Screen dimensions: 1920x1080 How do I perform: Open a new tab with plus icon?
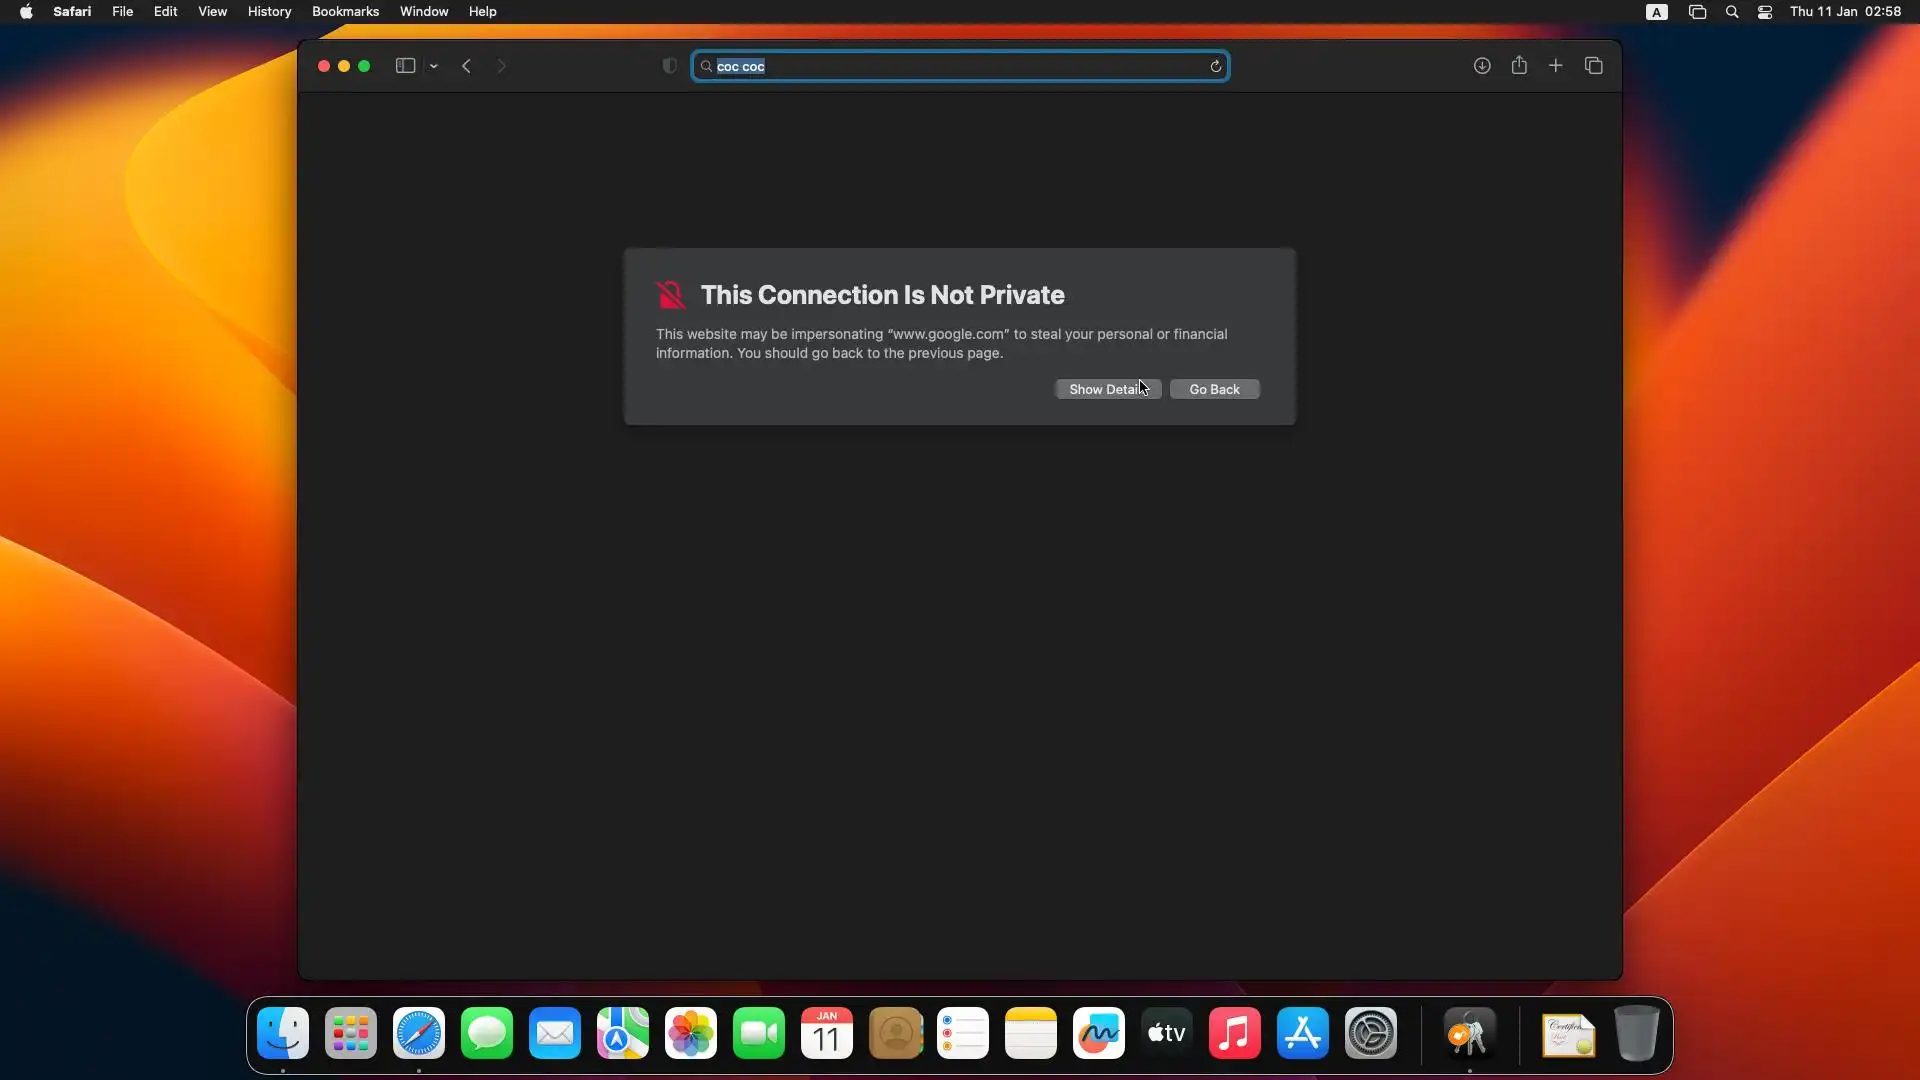point(1556,66)
